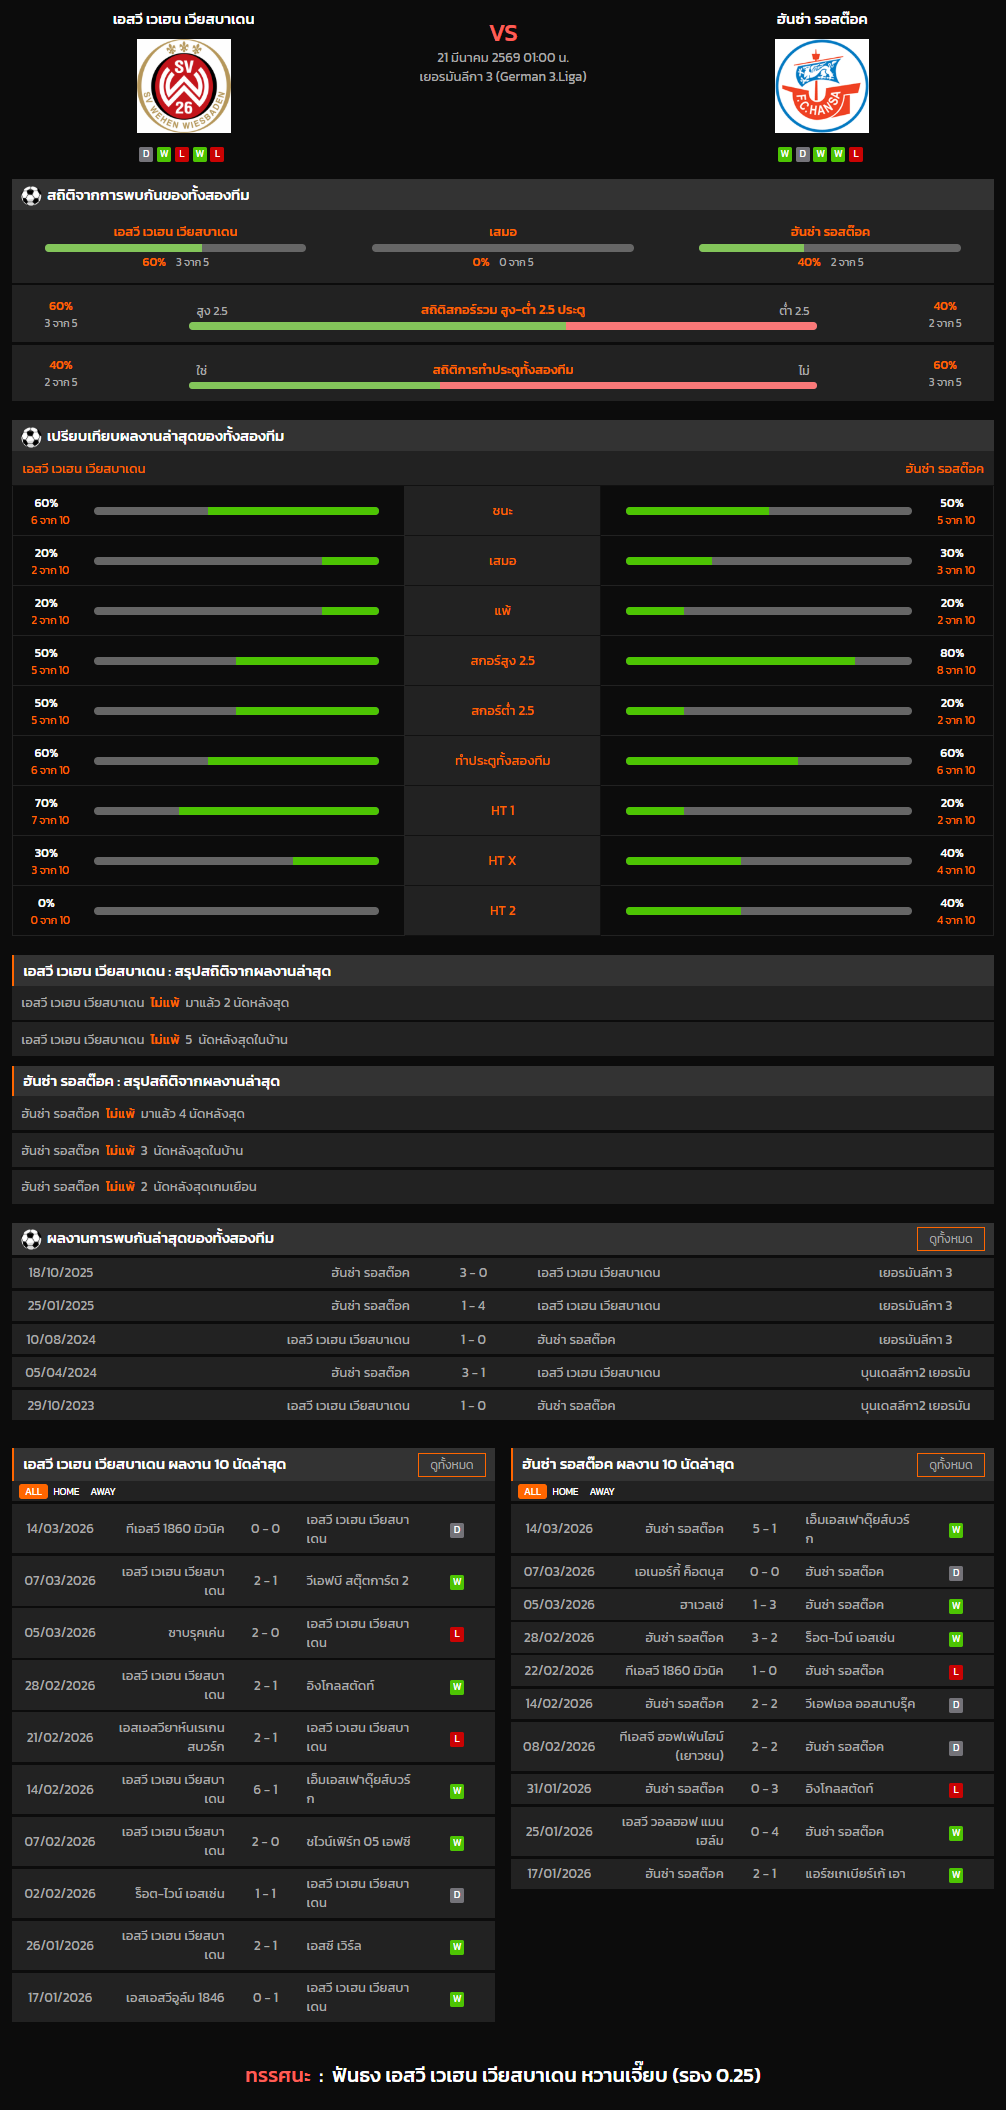Click W badge for 14/03/2026 Rostock match
The height and width of the screenshot is (2110, 1006).
(956, 1530)
